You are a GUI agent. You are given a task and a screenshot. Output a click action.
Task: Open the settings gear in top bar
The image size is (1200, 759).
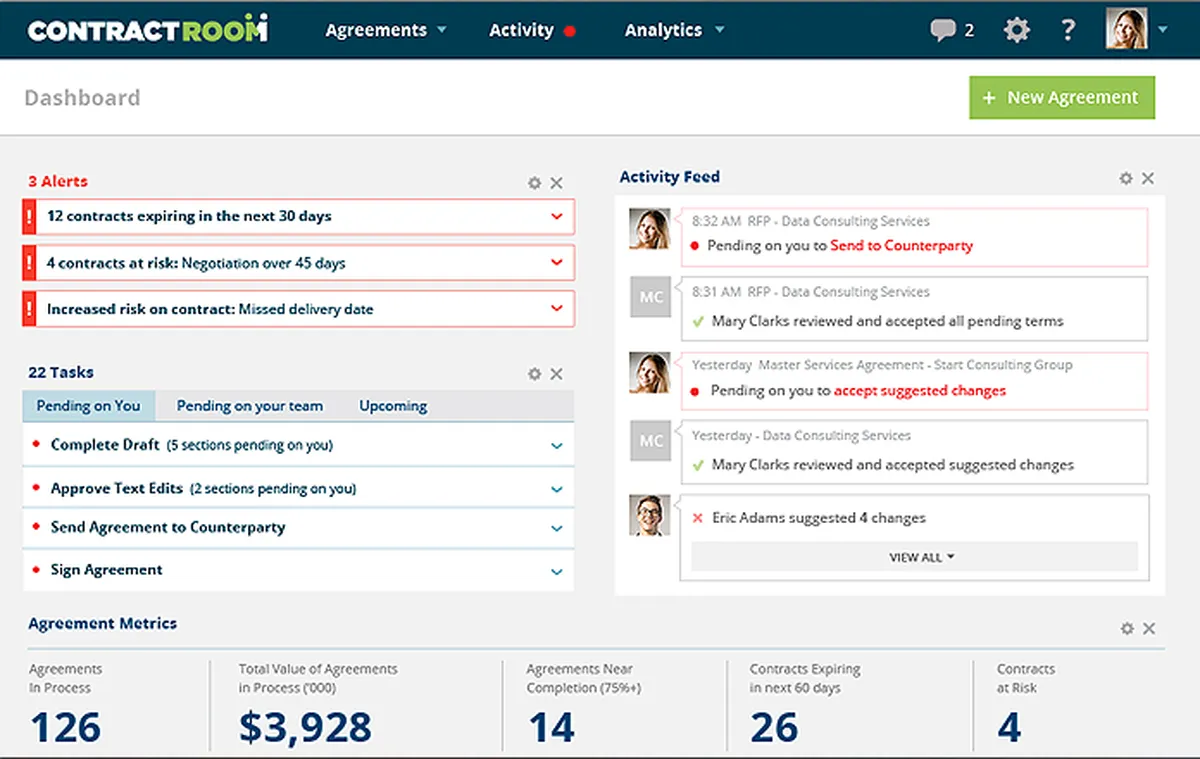click(1016, 30)
